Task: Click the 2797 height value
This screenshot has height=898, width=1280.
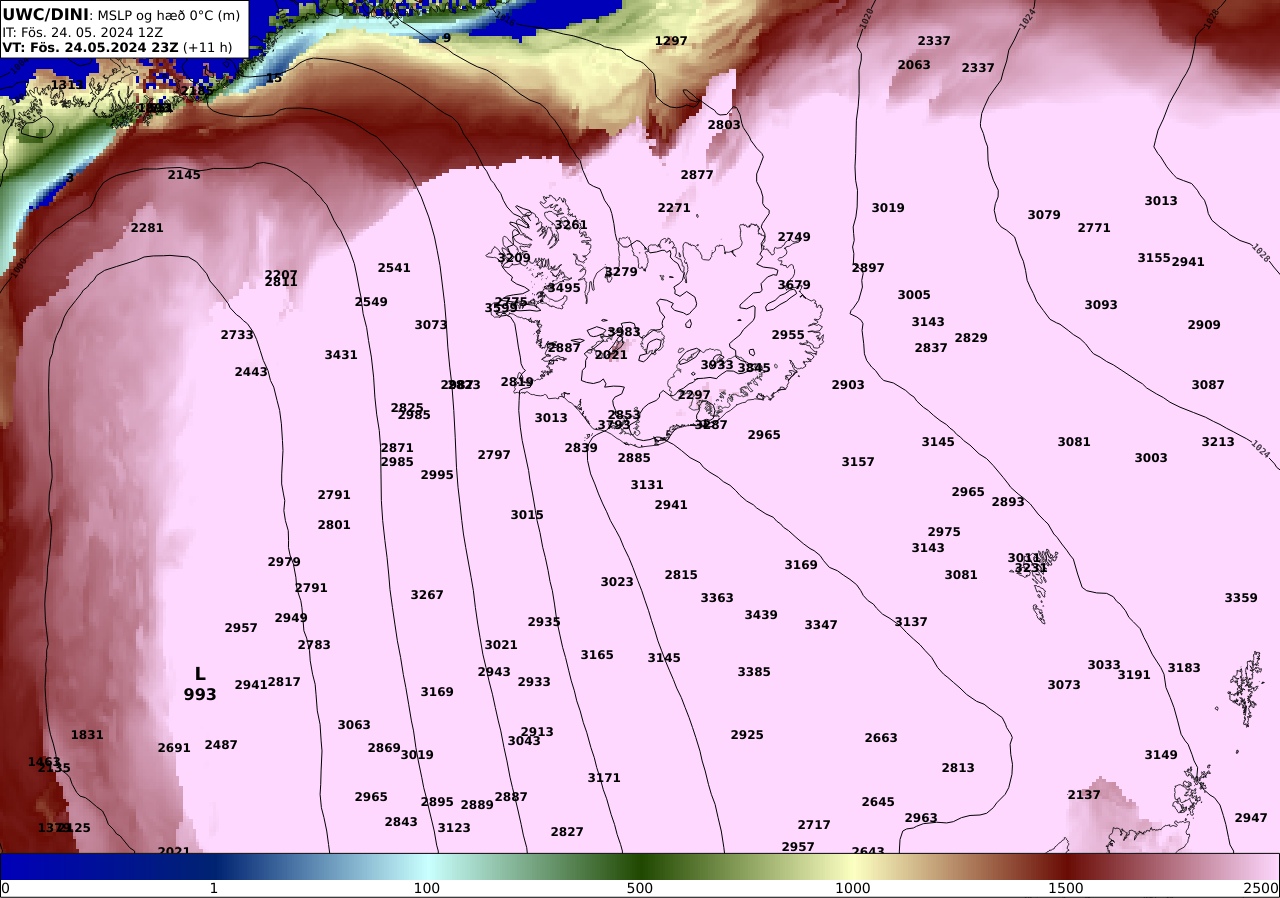Action: pos(494,455)
